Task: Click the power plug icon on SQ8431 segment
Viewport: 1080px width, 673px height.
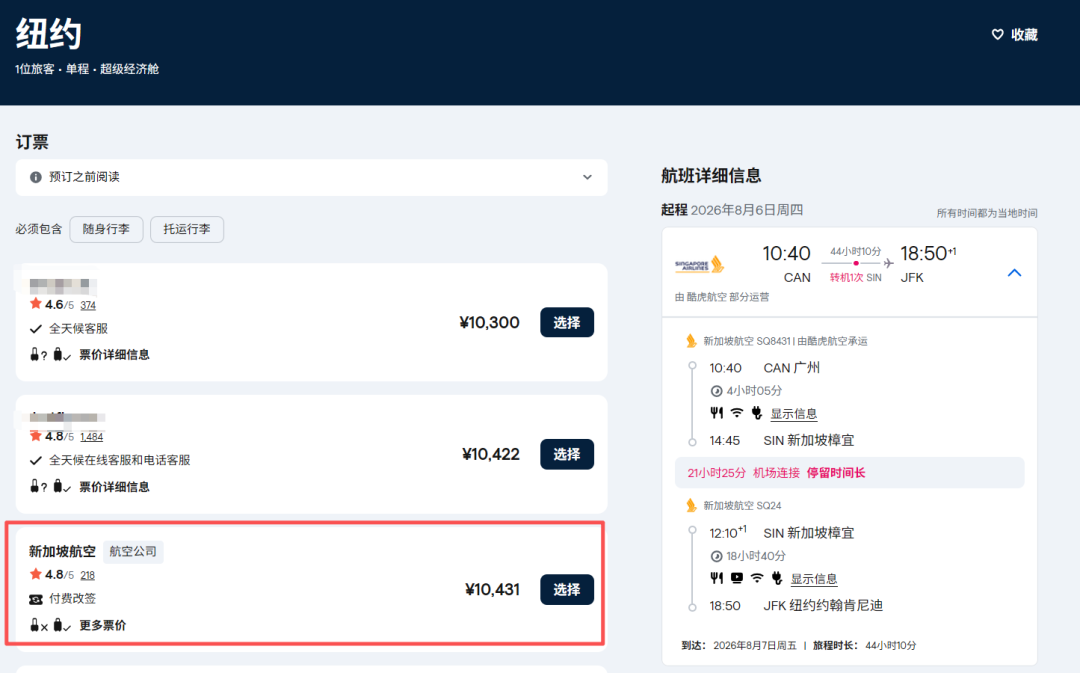Action: 756,413
